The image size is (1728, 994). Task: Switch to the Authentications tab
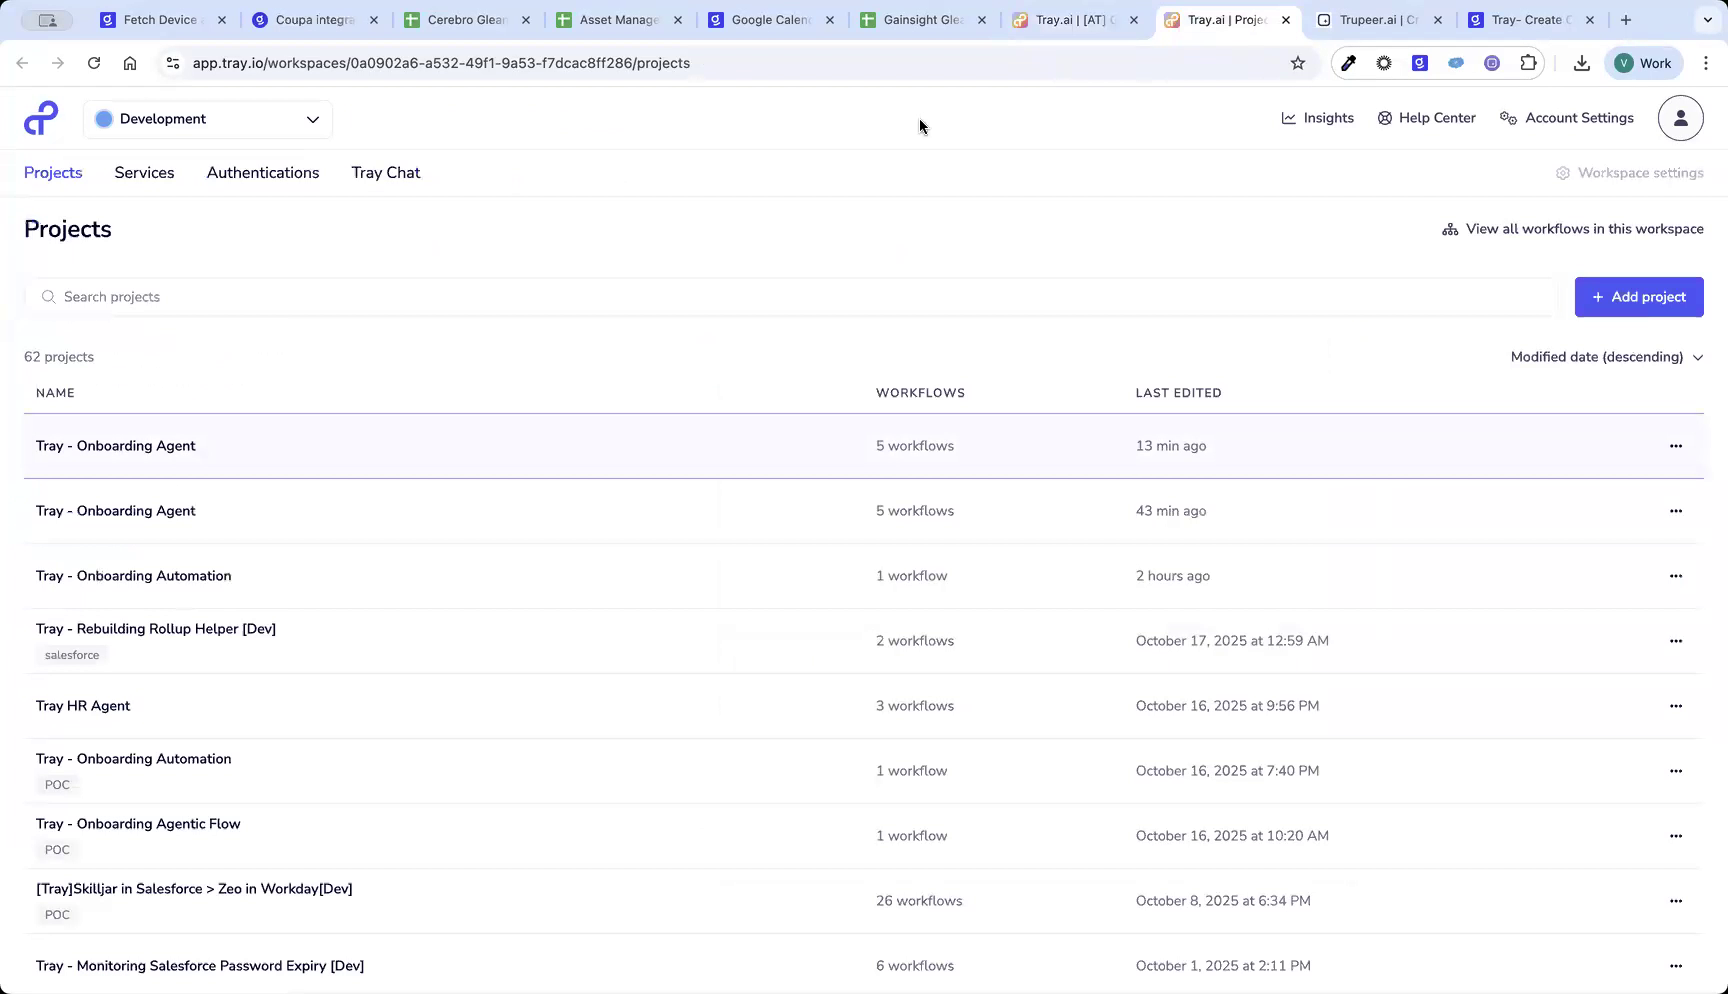click(262, 172)
